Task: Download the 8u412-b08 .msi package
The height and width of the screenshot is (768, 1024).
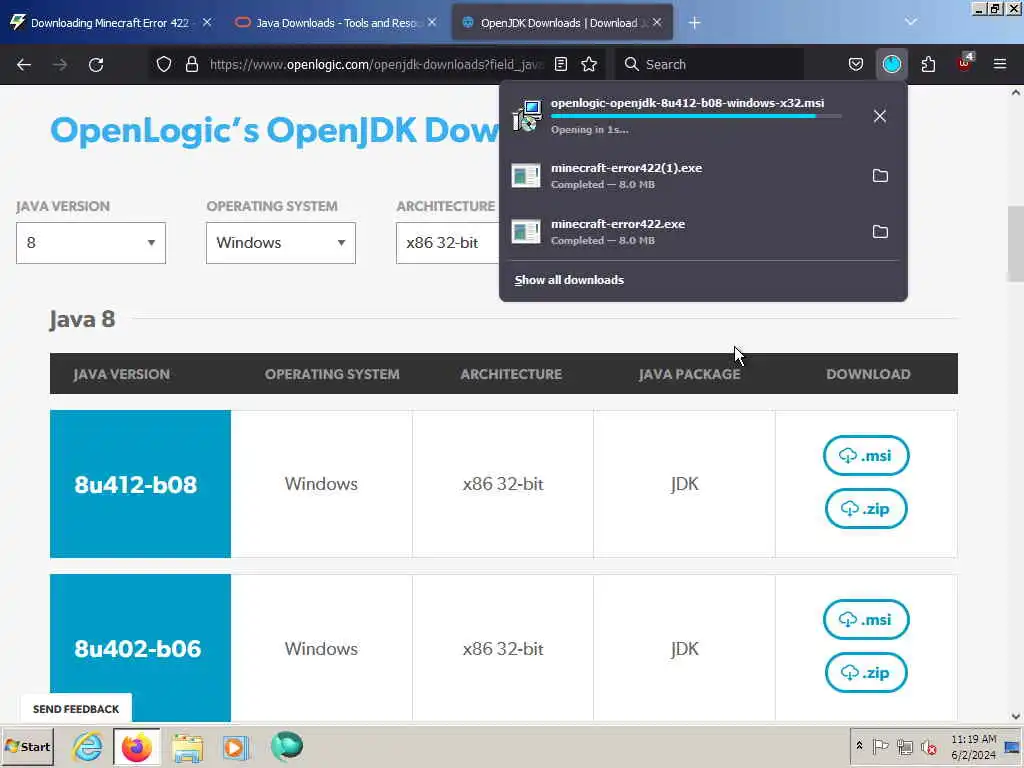Action: coord(866,455)
